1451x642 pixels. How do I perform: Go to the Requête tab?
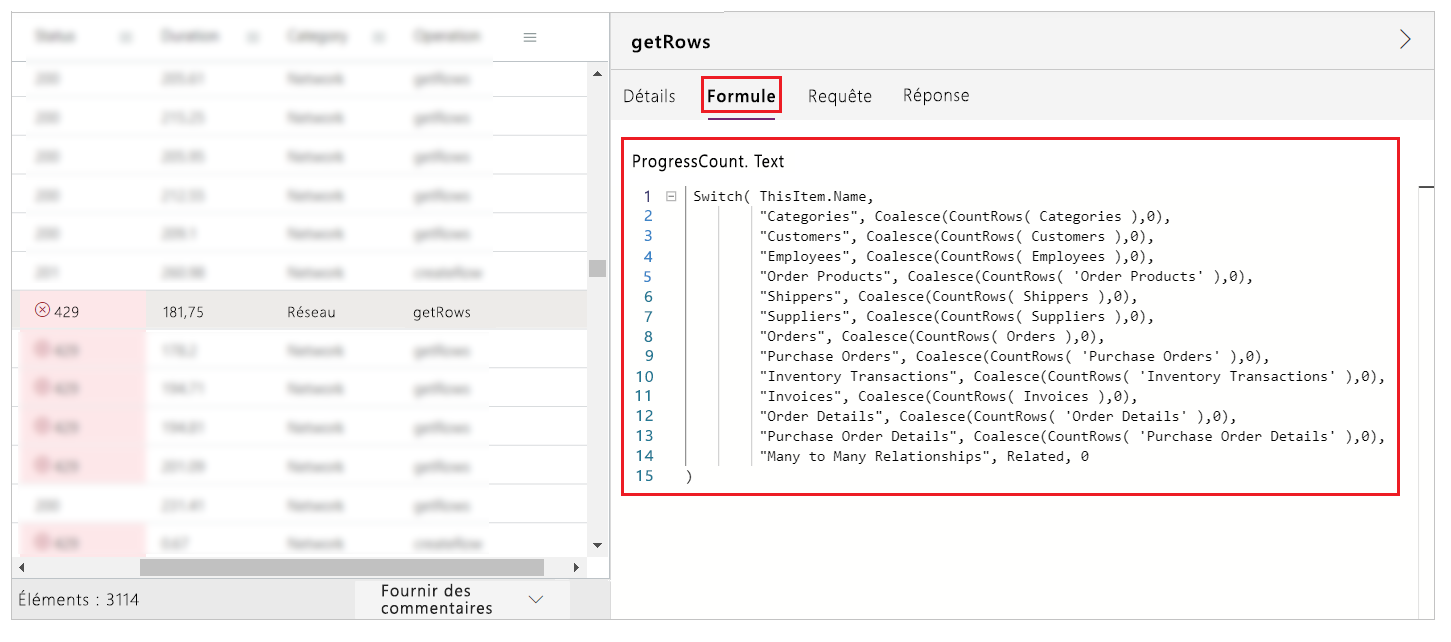pos(840,96)
